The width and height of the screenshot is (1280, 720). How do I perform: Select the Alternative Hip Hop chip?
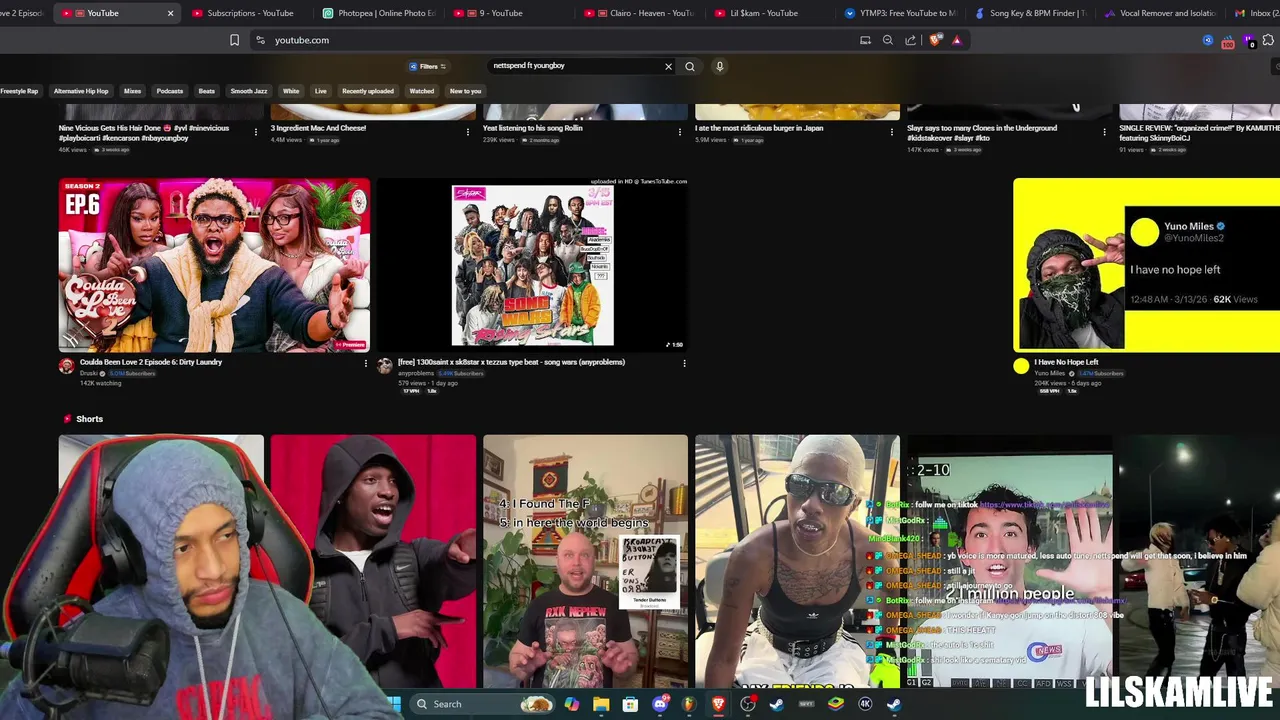(x=81, y=91)
